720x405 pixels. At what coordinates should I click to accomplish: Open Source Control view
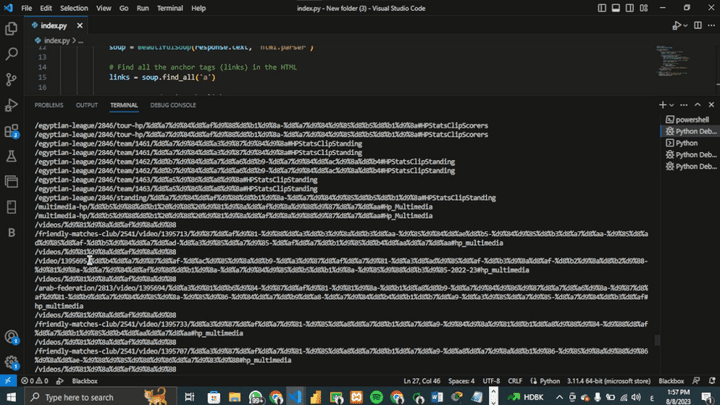pos(11,79)
